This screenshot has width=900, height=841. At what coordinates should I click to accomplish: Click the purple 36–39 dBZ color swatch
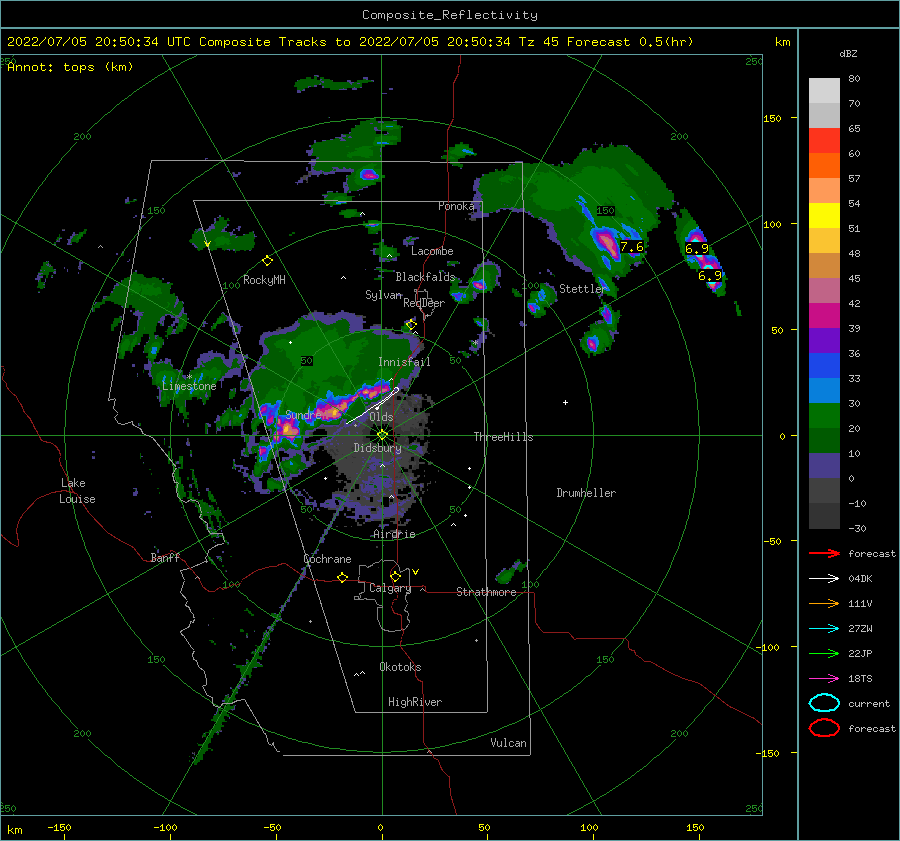tap(824, 340)
